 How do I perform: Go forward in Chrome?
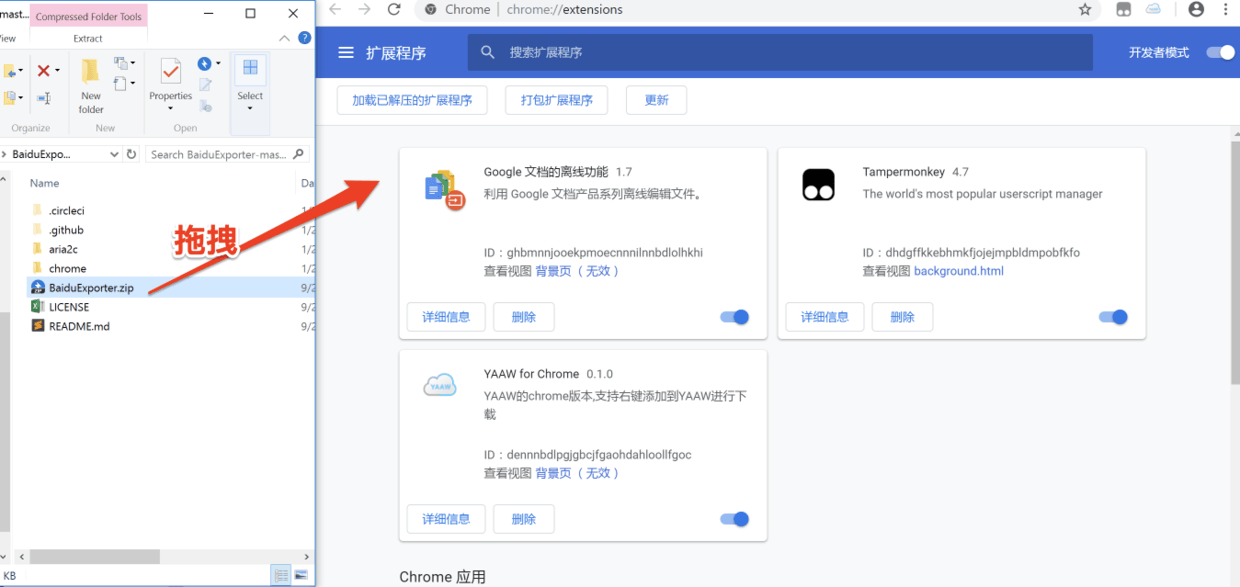click(x=365, y=9)
